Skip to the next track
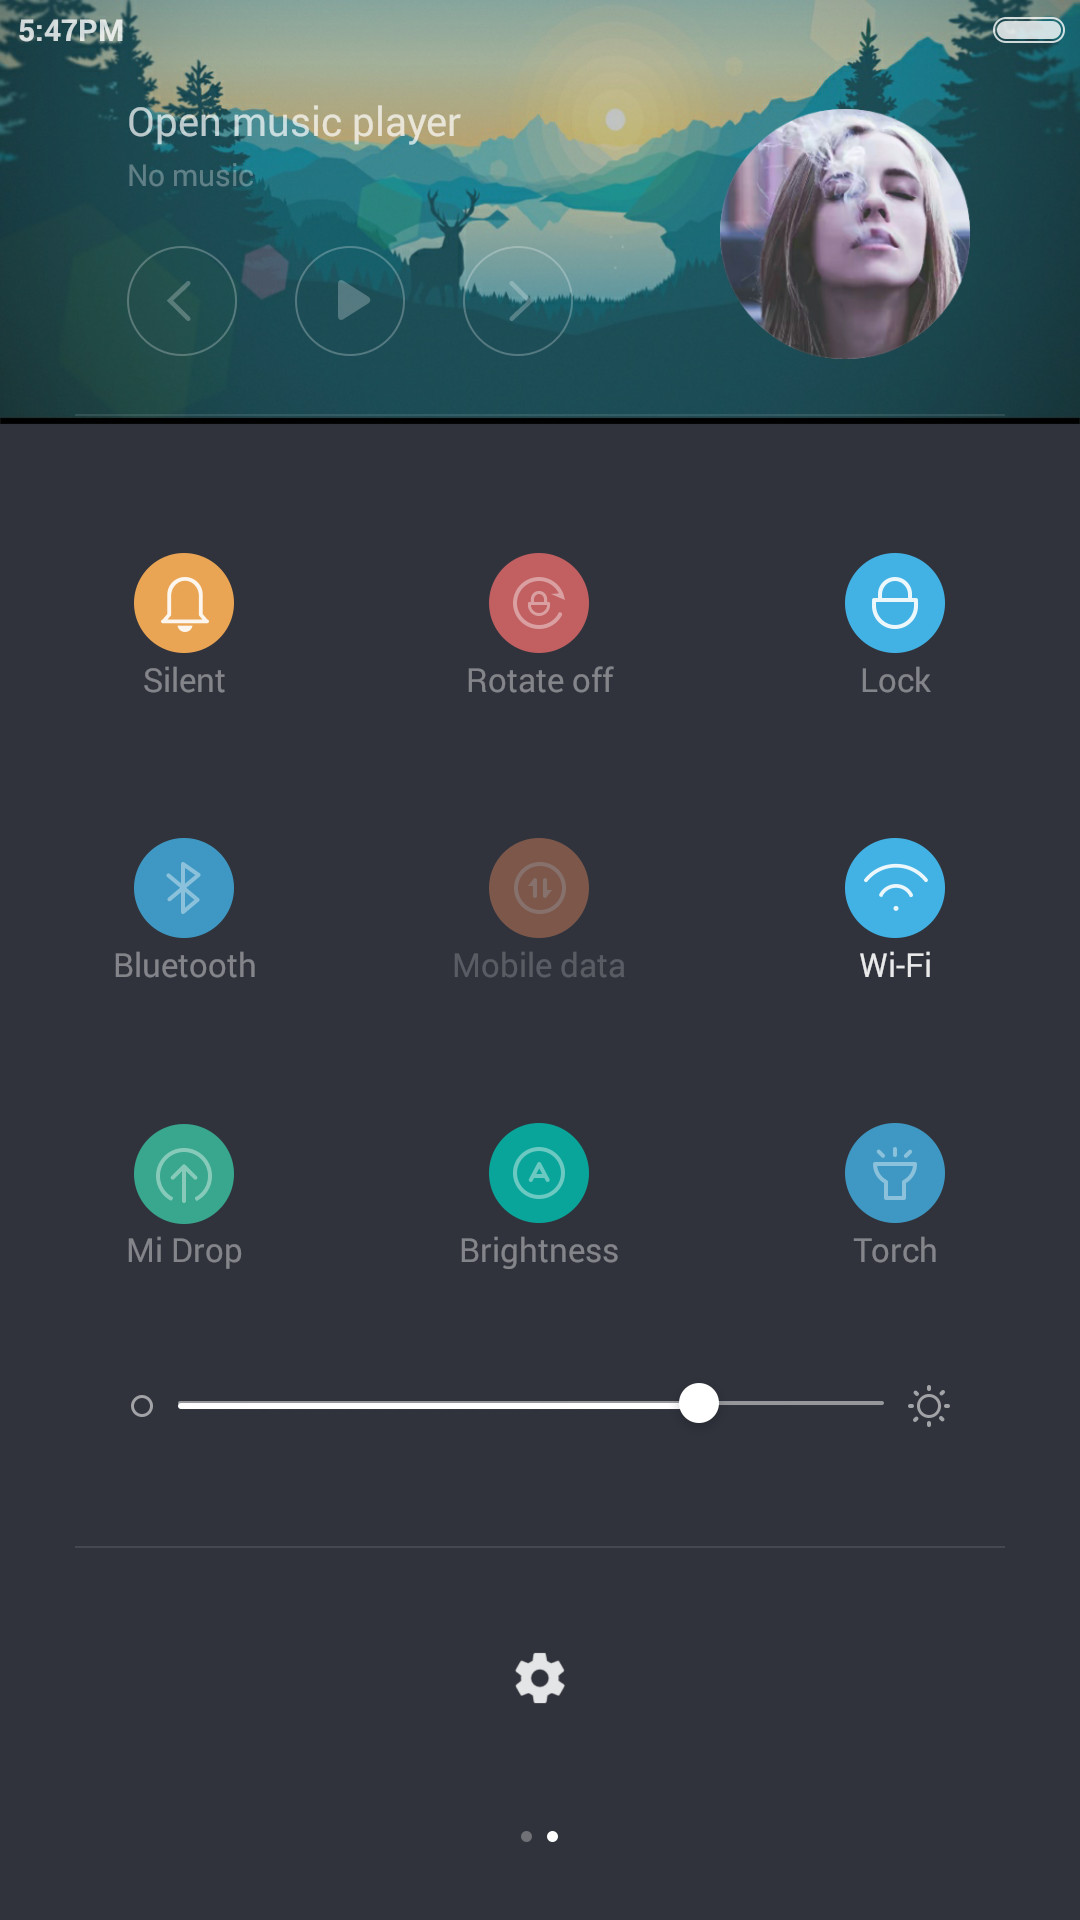The image size is (1080, 1920). point(518,301)
